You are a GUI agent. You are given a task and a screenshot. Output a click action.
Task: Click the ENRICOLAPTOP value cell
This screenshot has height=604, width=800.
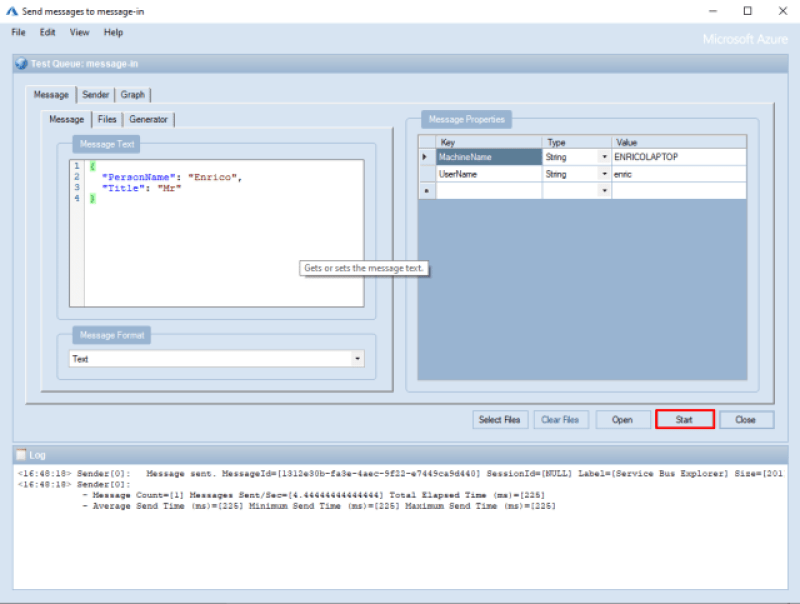(x=679, y=157)
